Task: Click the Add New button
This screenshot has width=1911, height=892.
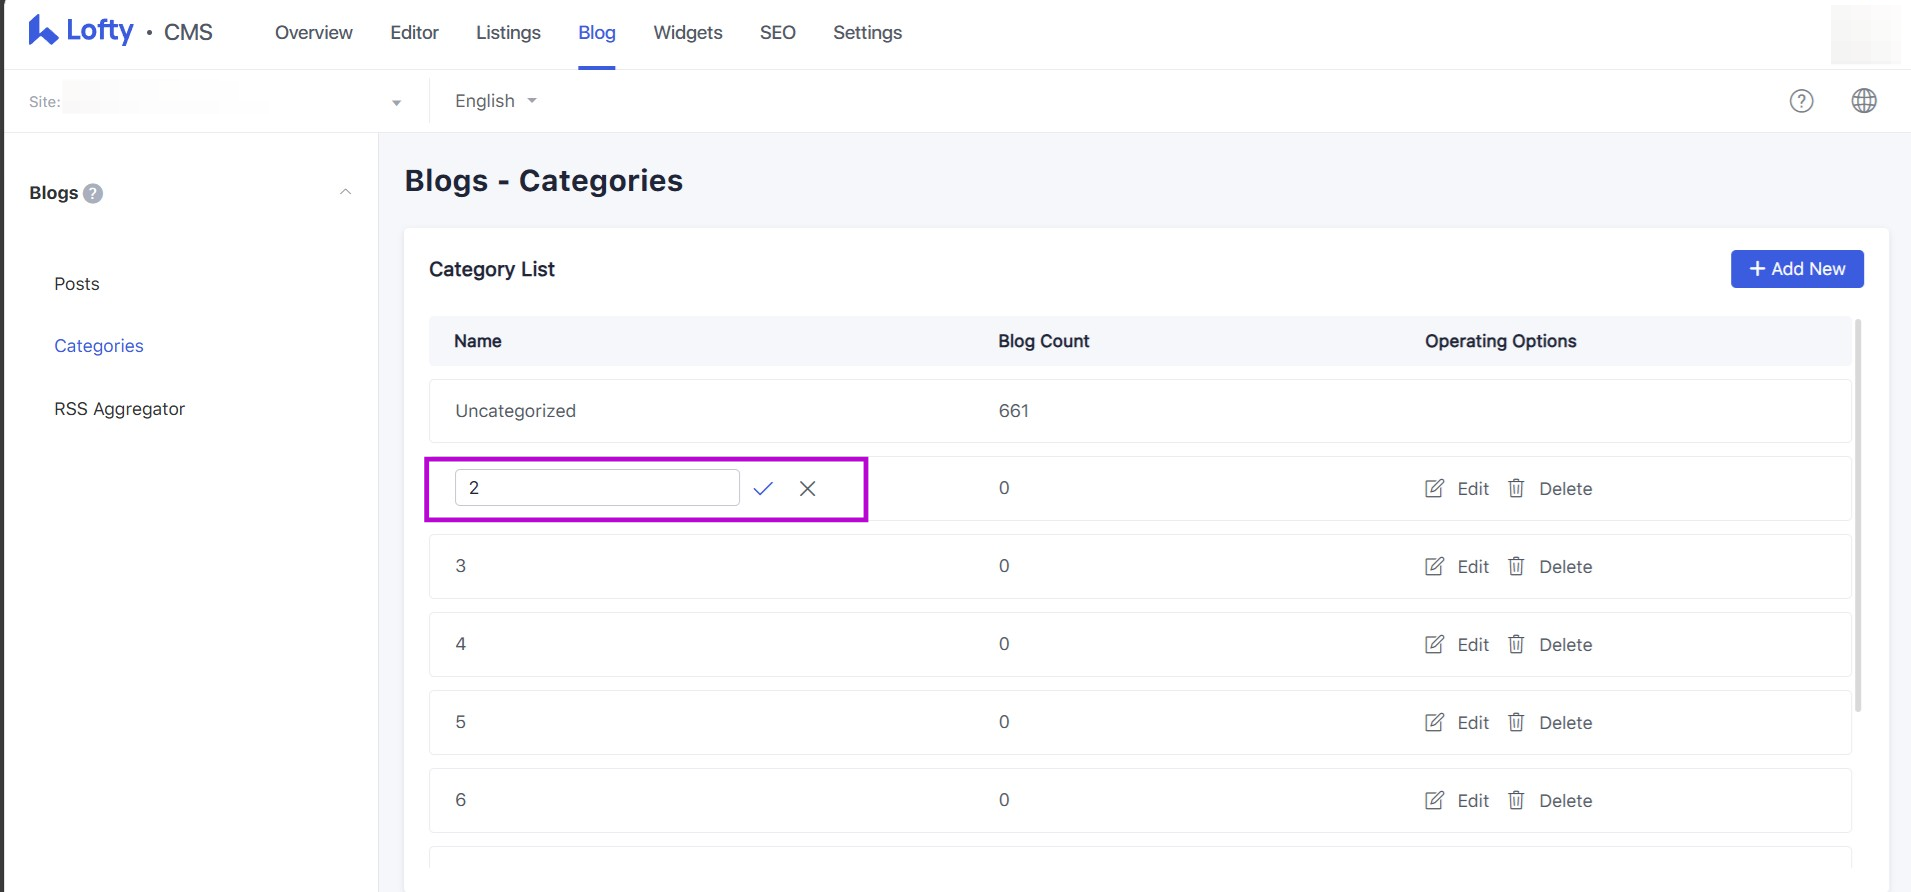Action: [1796, 269]
